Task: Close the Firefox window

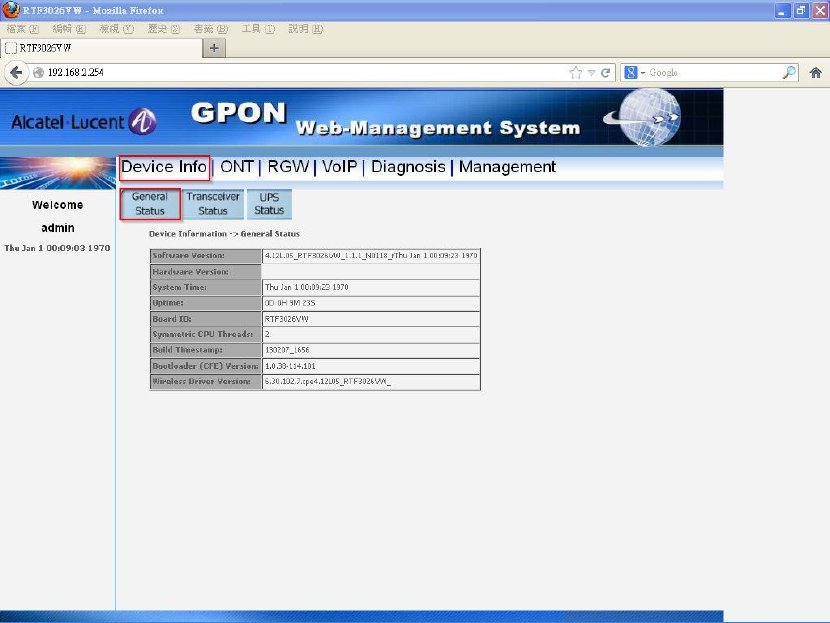Action: [x=820, y=11]
